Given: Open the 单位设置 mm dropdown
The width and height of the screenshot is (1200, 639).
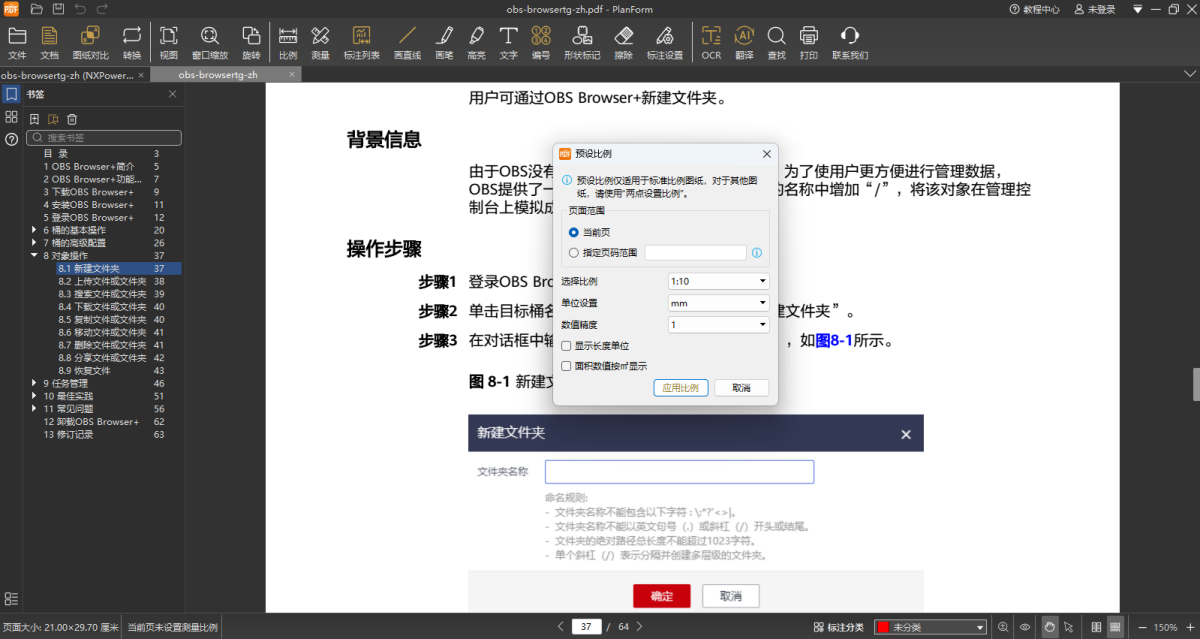Looking at the screenshot, I should [x=718, y=302].
